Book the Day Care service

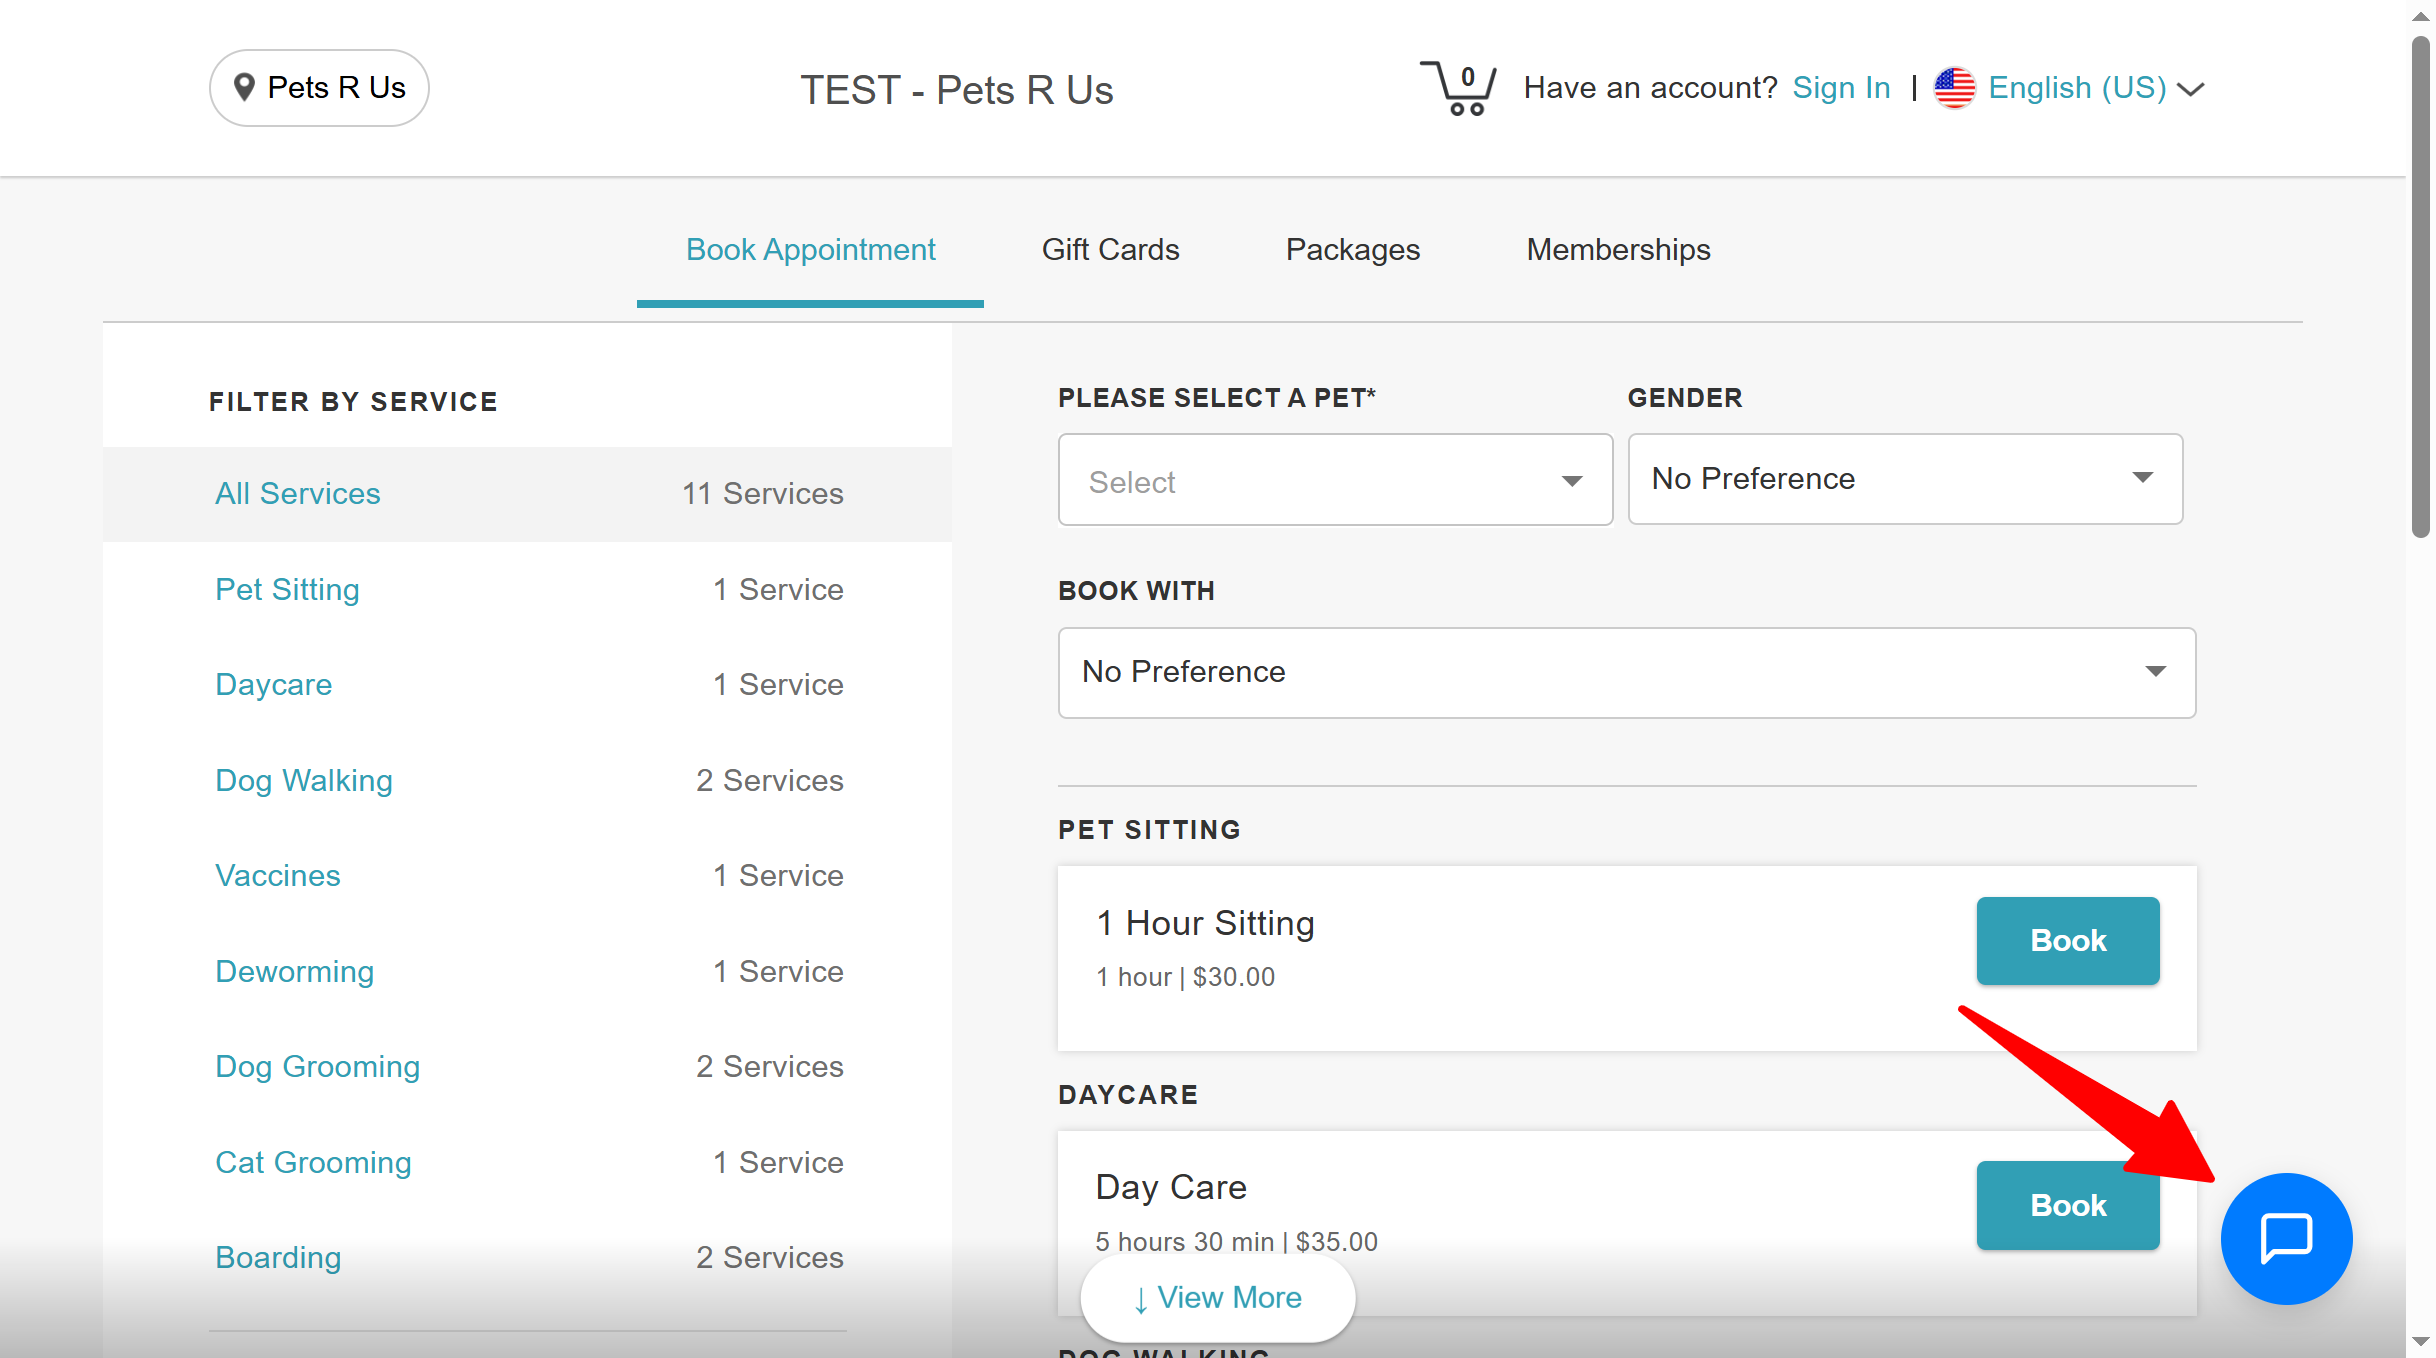[x=2067, y=1204]
